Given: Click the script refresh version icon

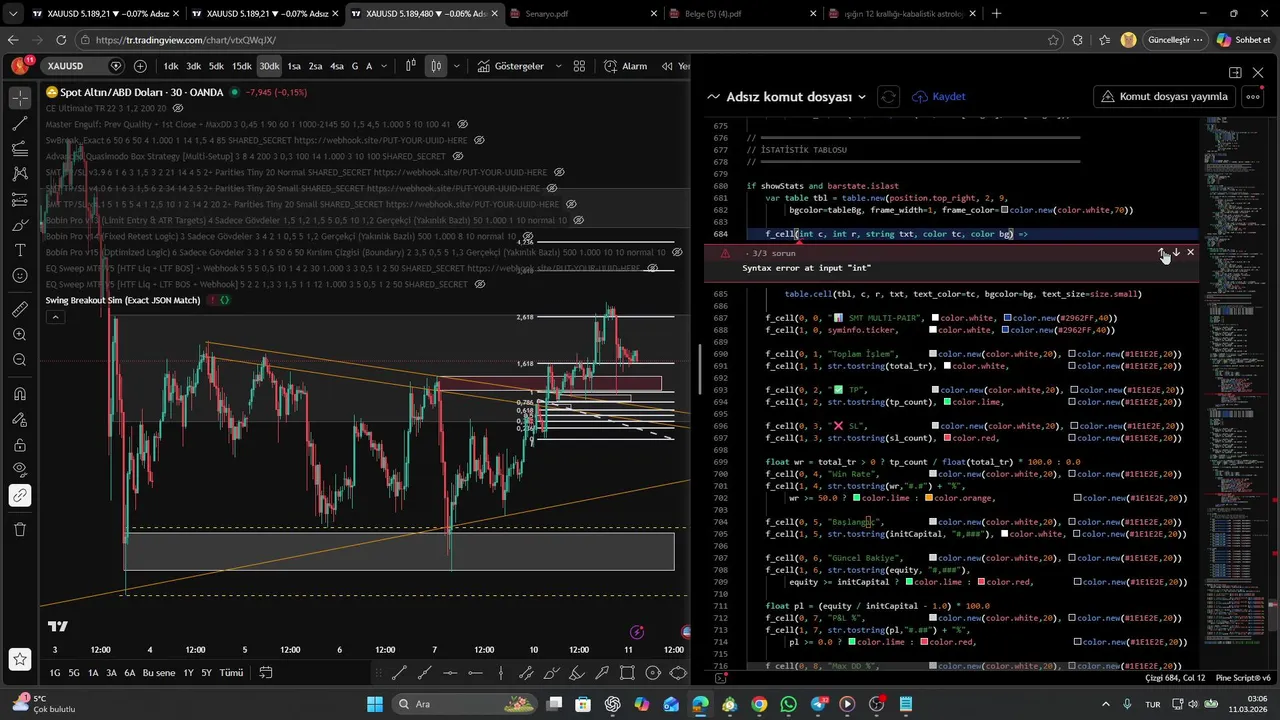Looking at the screenshot, I should click(x=887, y=97).
